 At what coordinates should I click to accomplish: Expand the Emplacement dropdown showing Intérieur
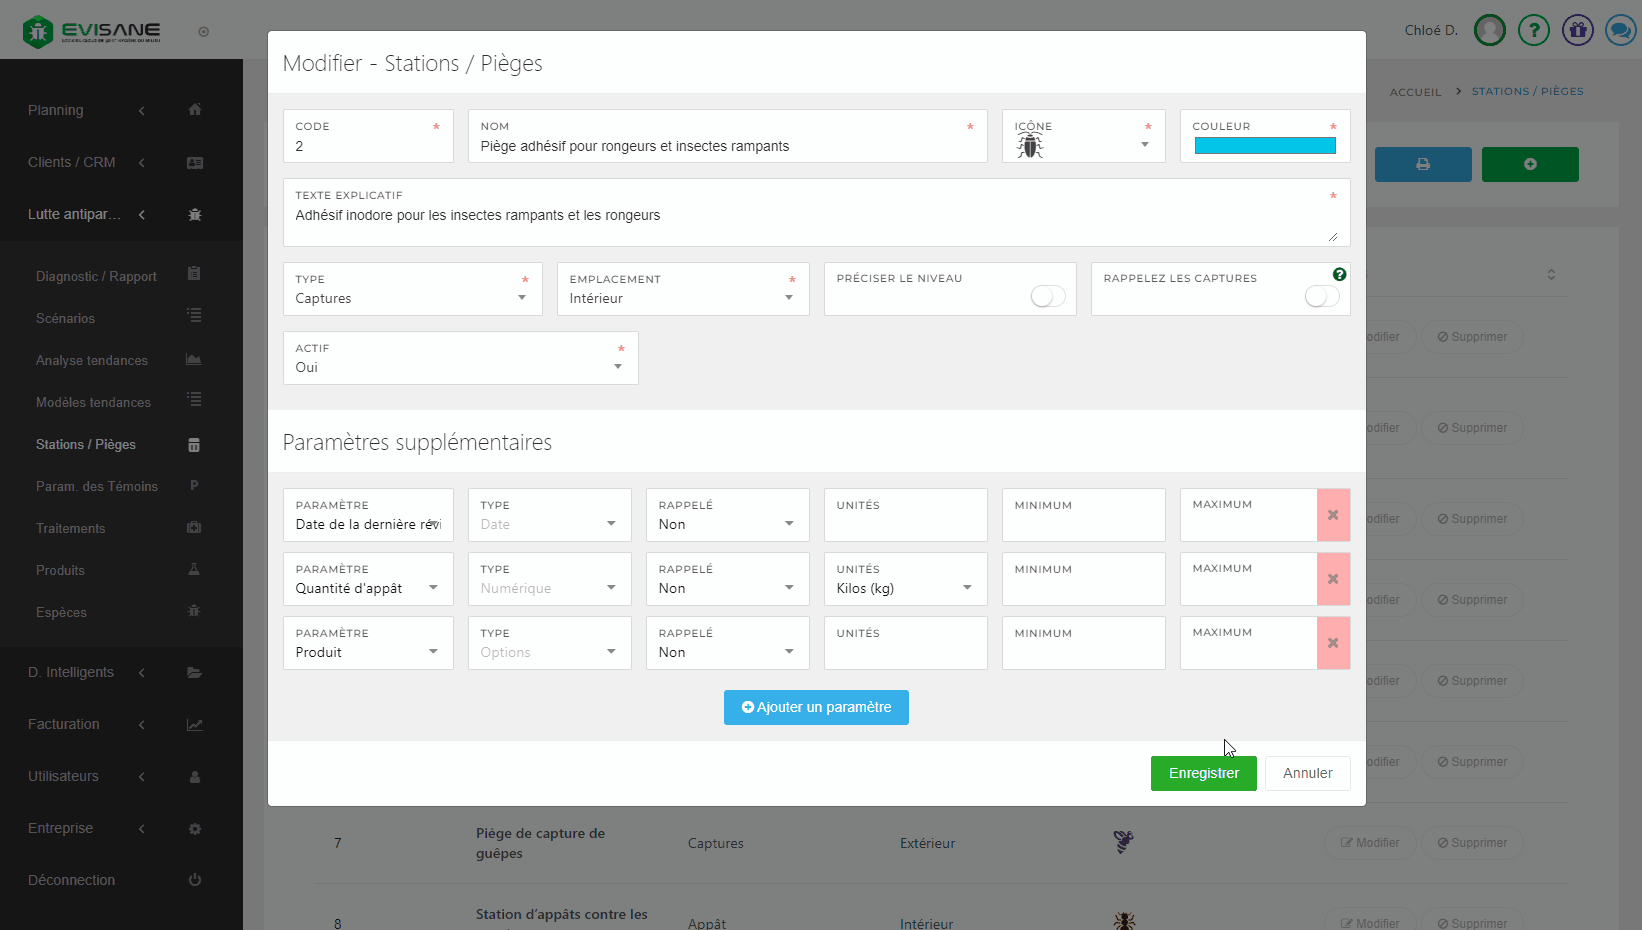pos(682,298)
